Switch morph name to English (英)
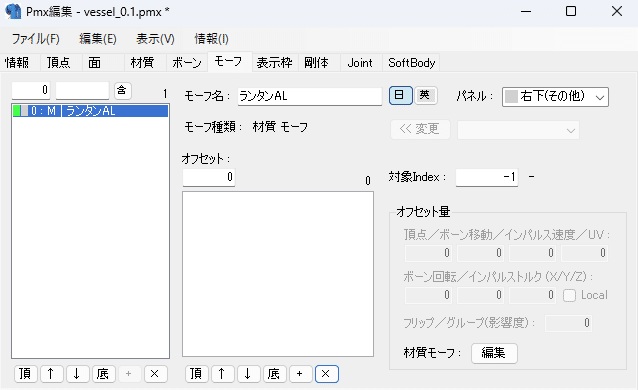Screen dimensions: 638x390 click(425, 96)
